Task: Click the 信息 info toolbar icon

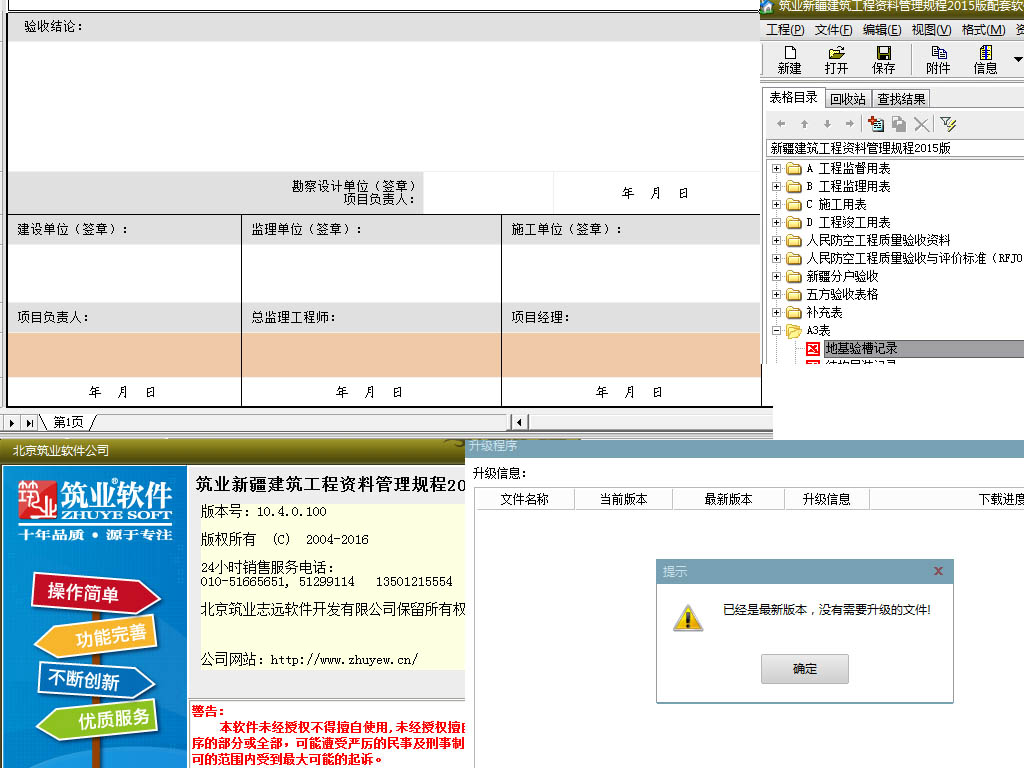Action: 985,53
